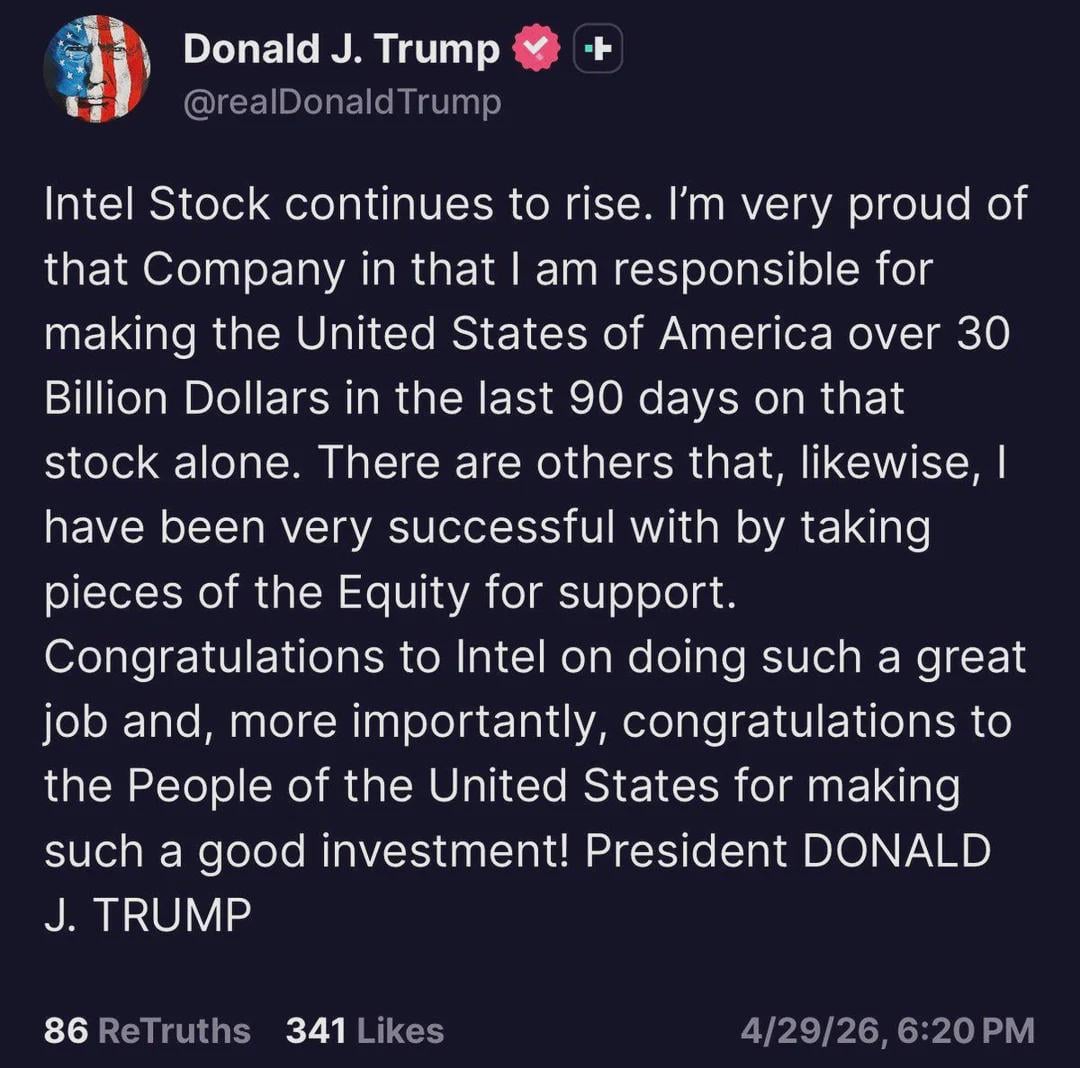Click the phrase "pieces of the Equity for support"
The height and width of the screenshot is (1068, 1080).
[x=388, y=593]
